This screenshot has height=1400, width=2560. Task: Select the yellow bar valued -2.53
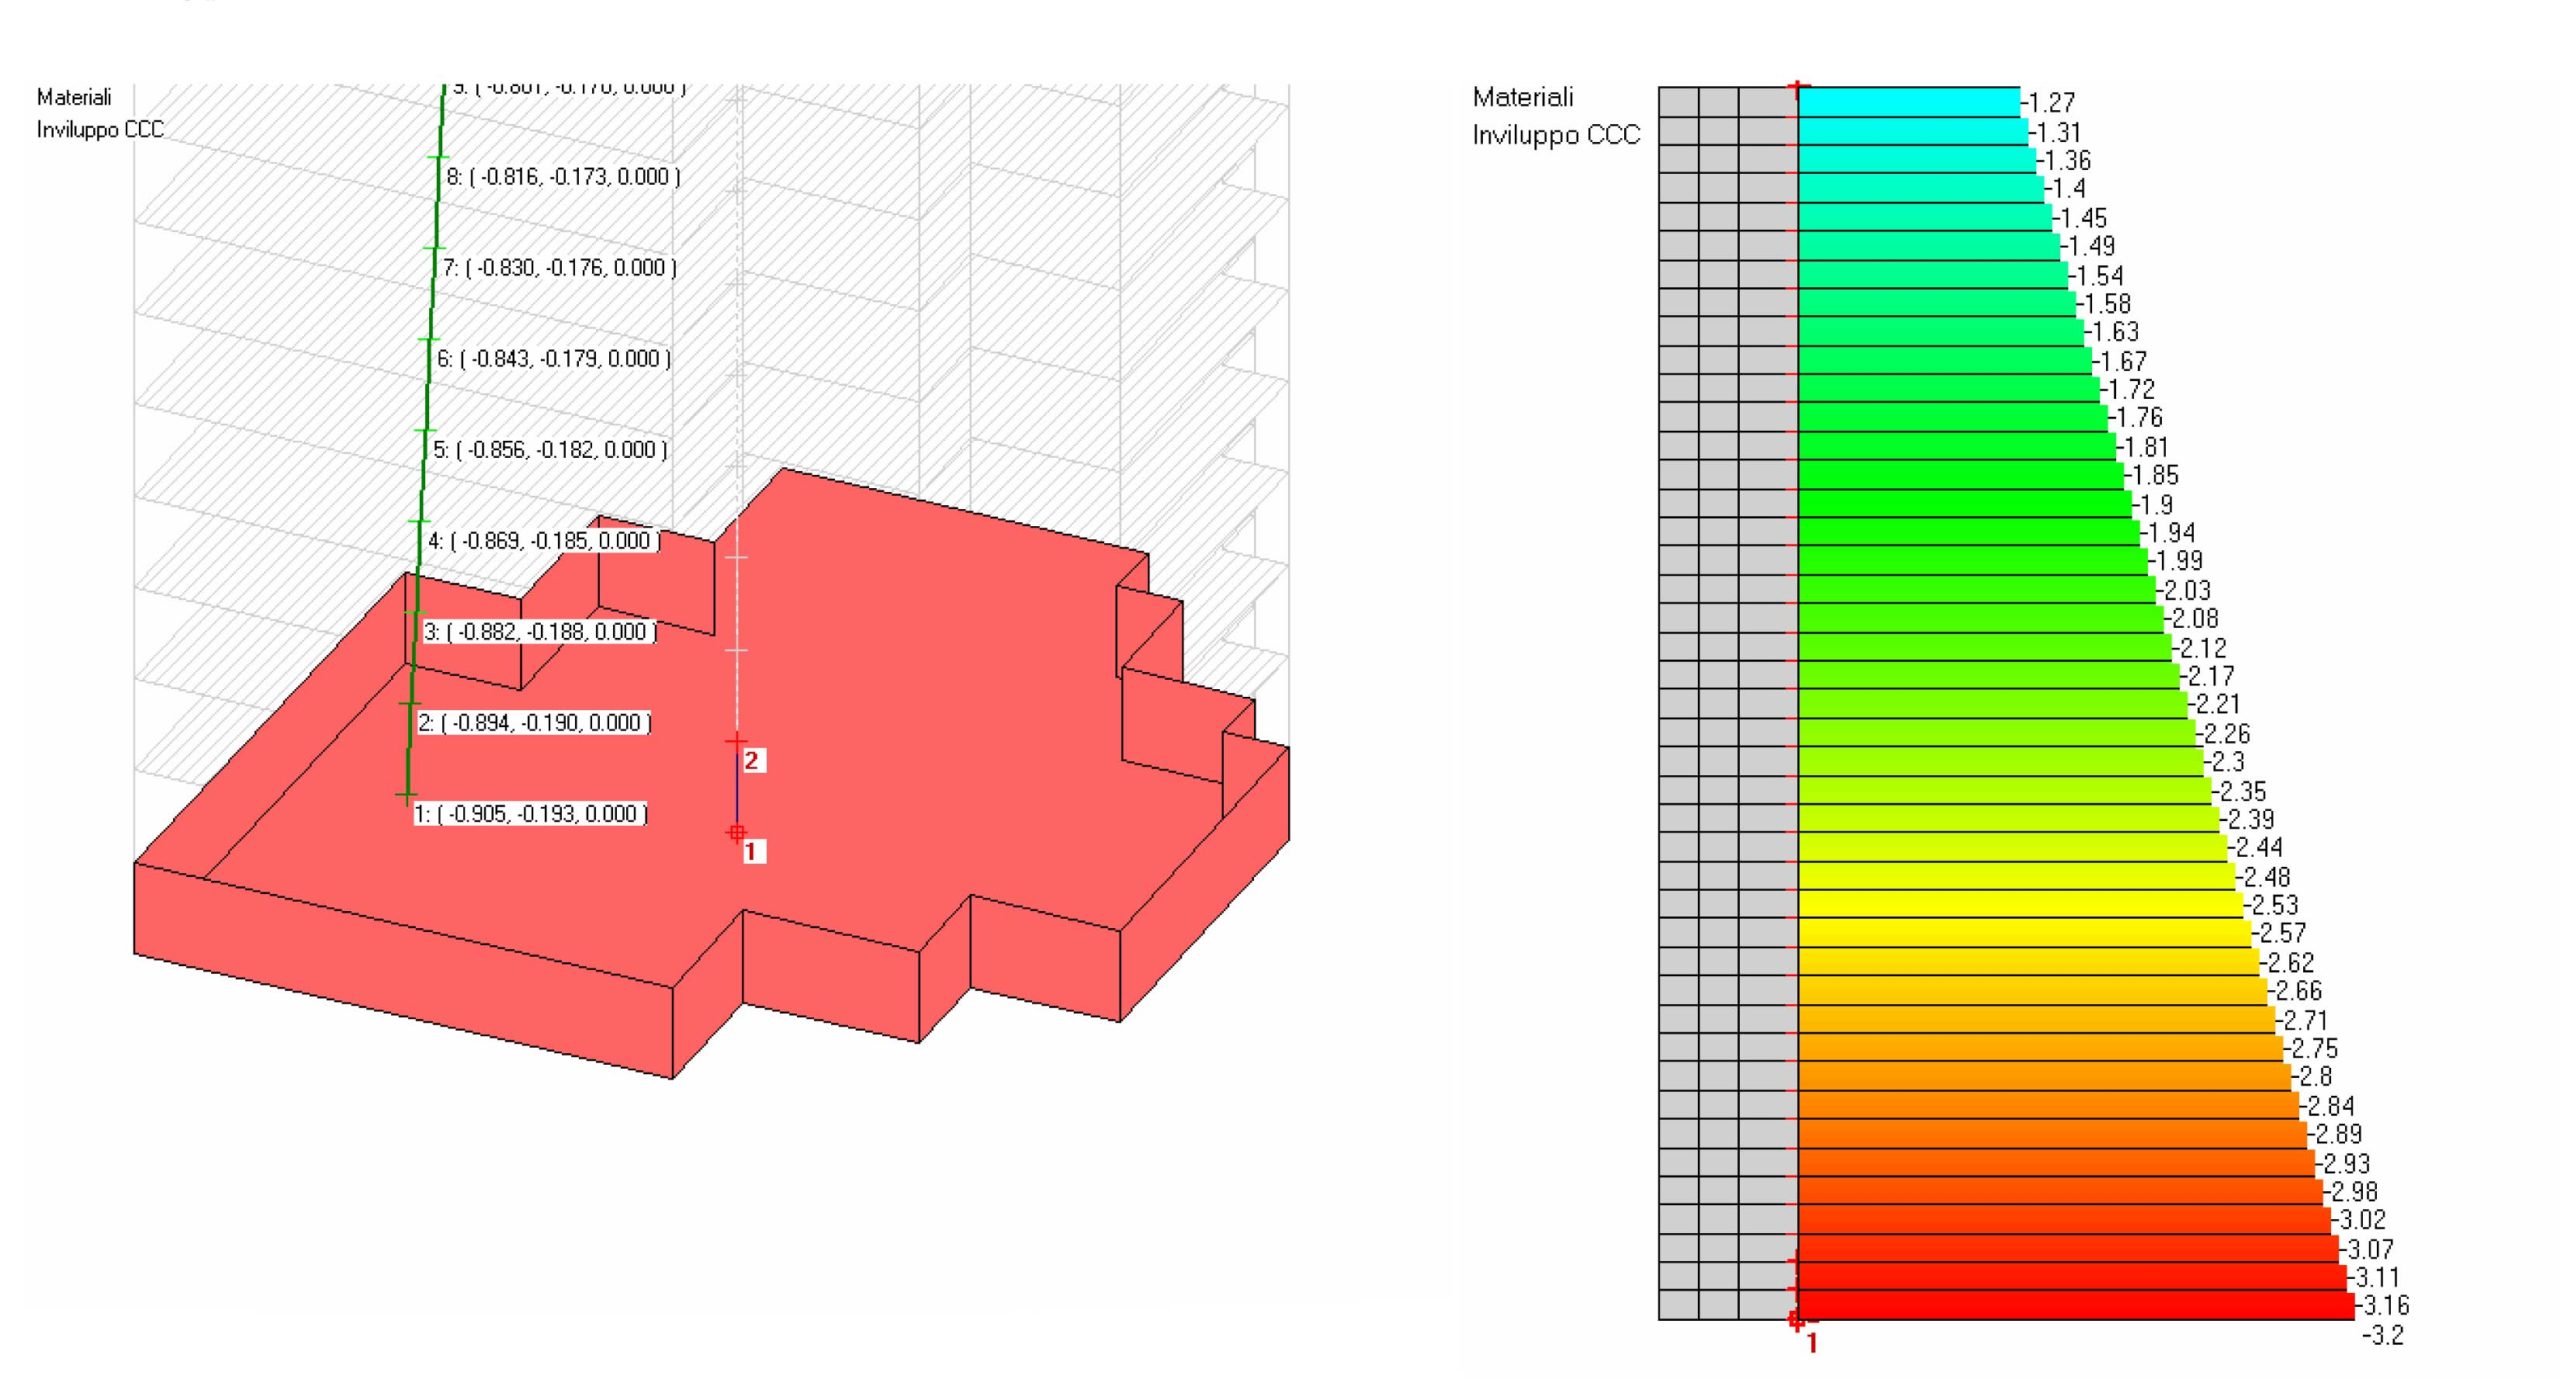(x=2021, y=905)
